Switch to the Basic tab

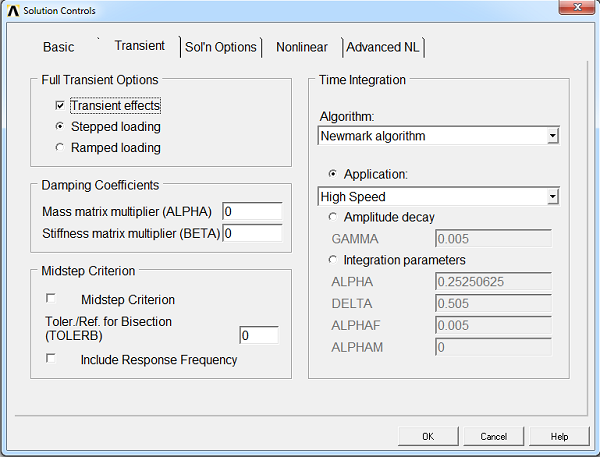tap(59, 47)
